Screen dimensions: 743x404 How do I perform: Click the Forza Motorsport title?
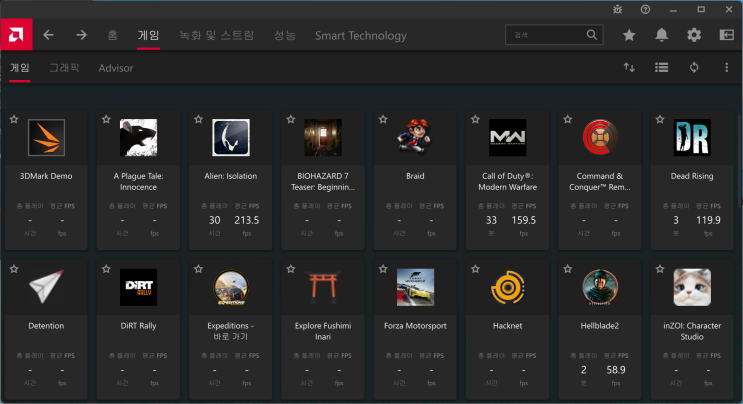pos(415,326)
